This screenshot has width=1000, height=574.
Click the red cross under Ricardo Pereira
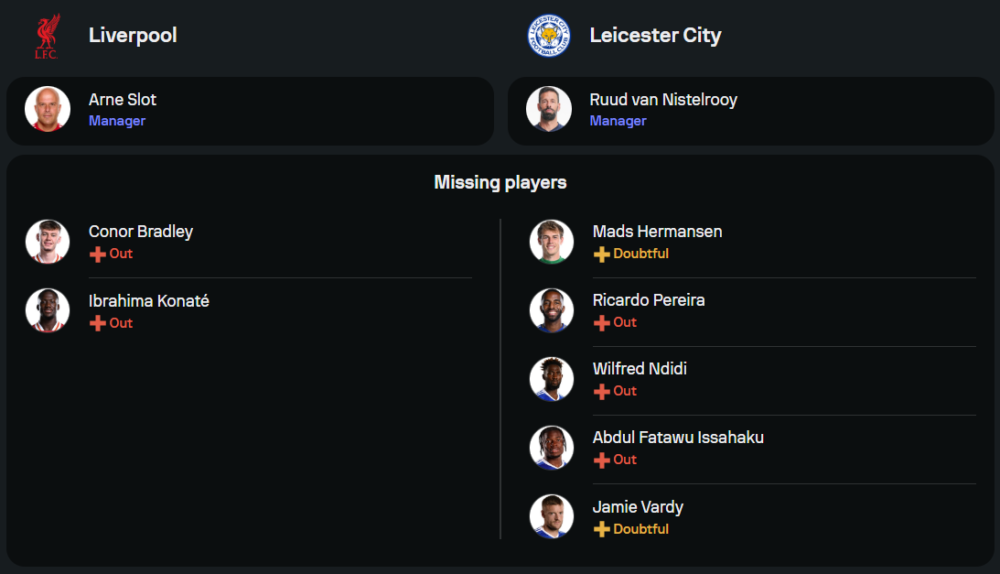pyautogui.click(x=601, y=323)
